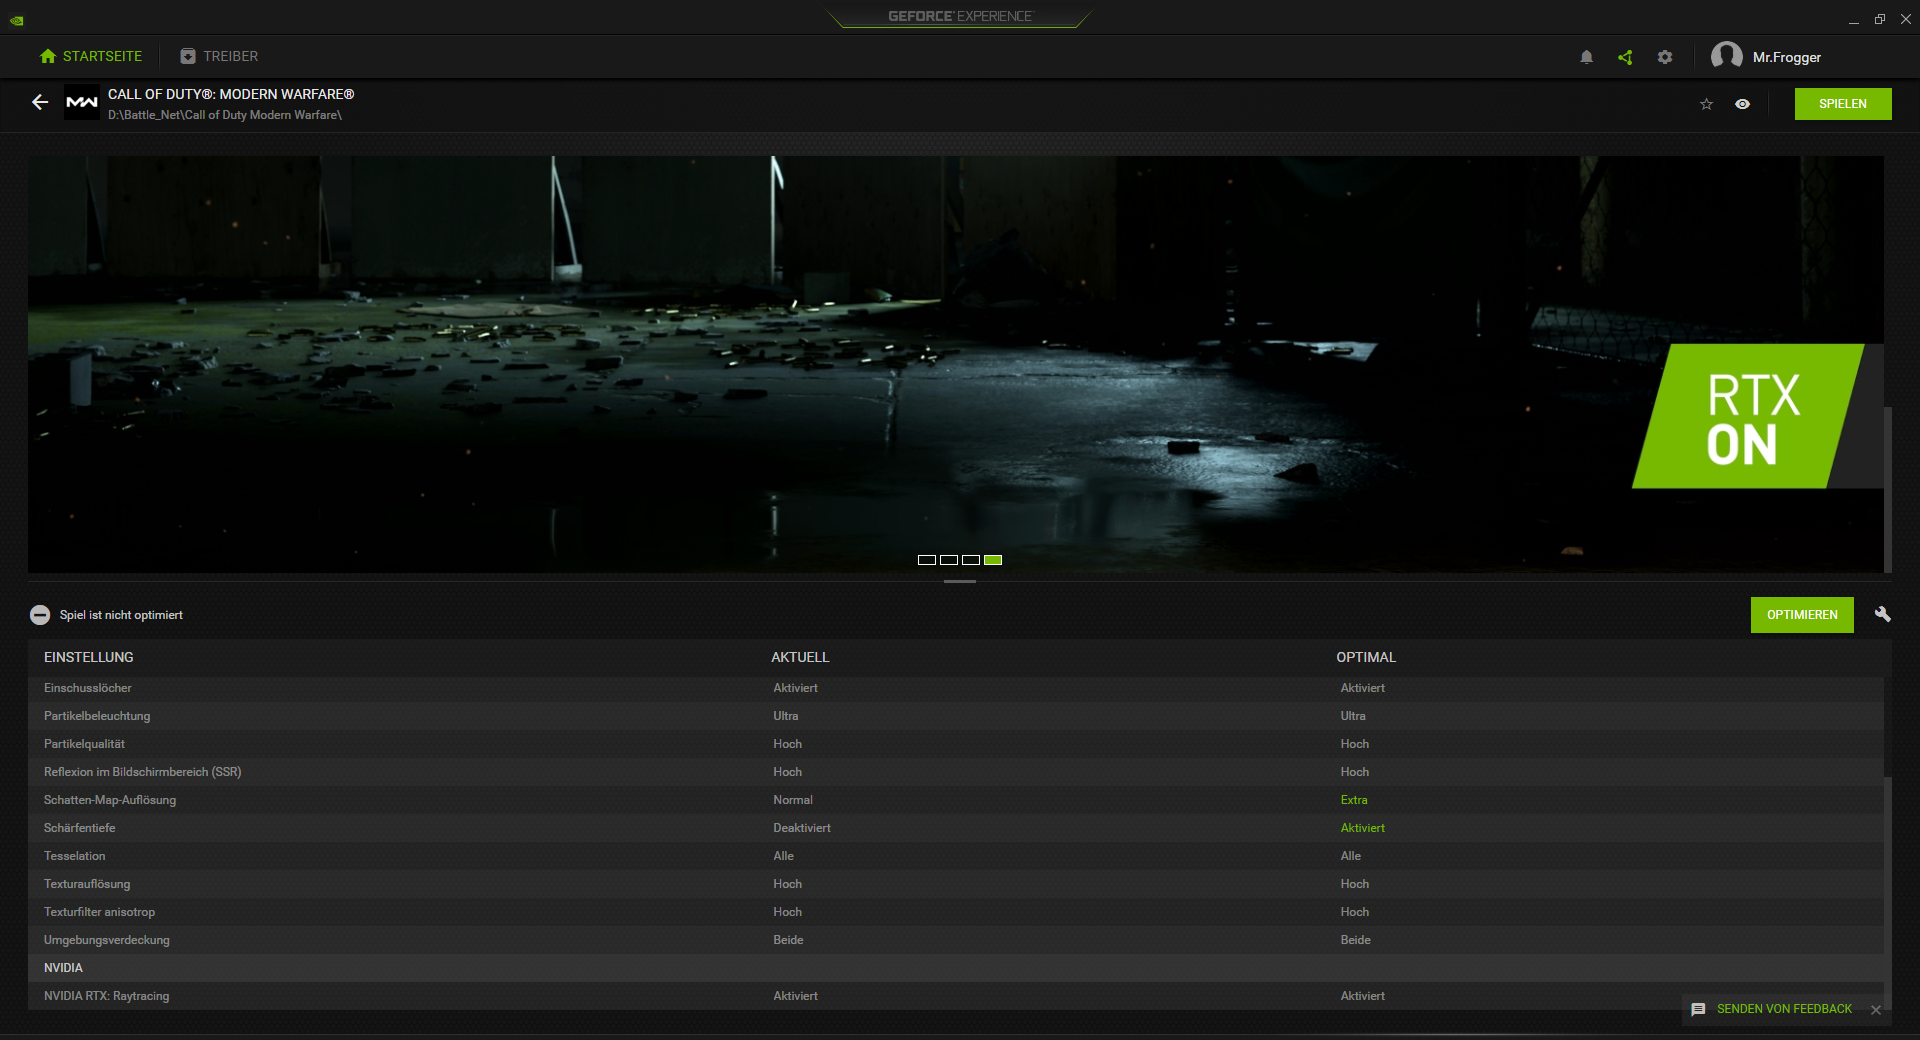Click the green optimal value Aktiviert
The height and width of the screenshot is (1040, 1920).
[x=1363, y=828]
